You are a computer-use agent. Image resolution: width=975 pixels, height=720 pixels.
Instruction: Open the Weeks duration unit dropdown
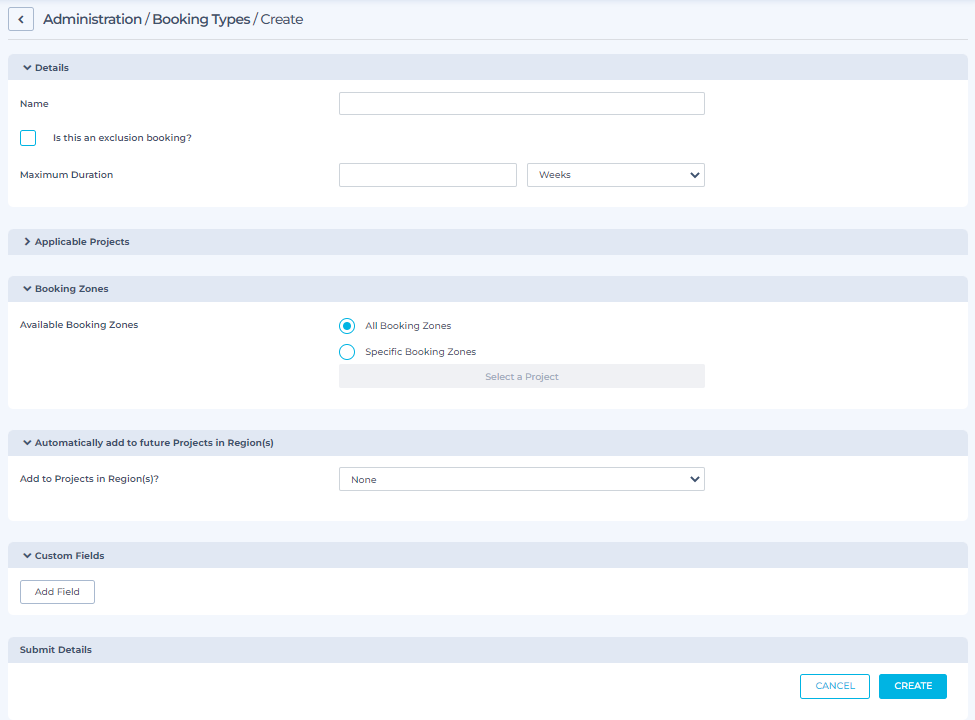pos(615,175)
